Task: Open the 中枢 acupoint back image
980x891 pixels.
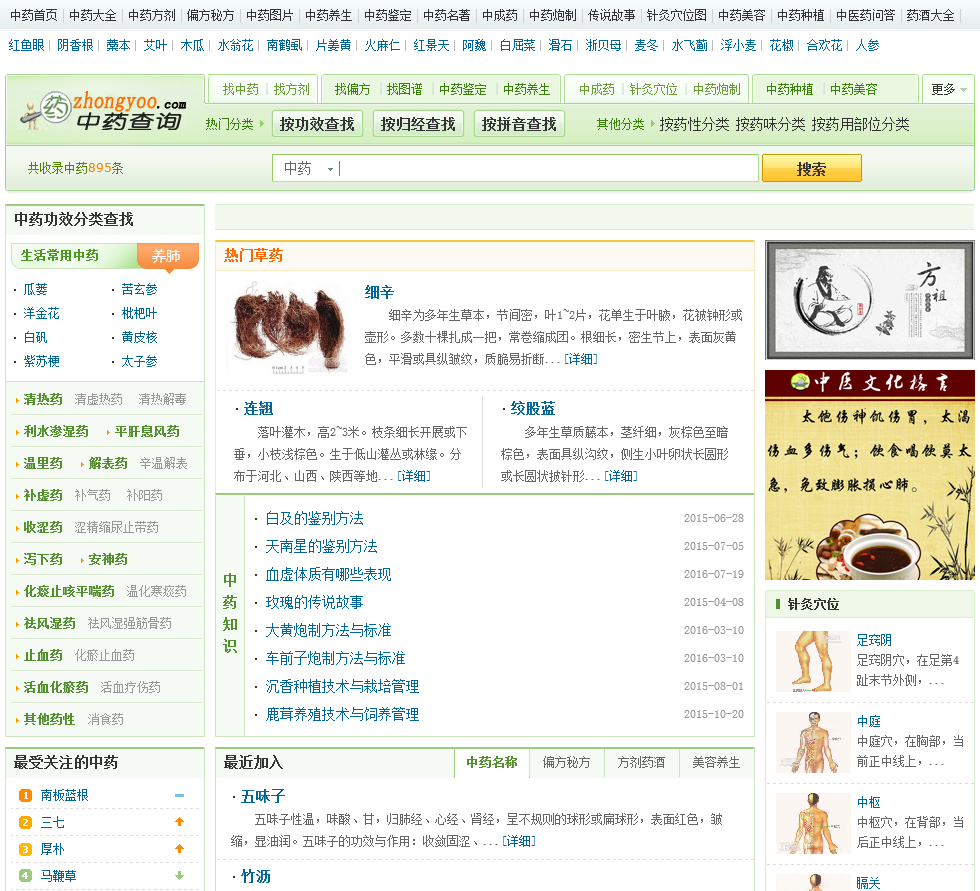Action: 812,824
